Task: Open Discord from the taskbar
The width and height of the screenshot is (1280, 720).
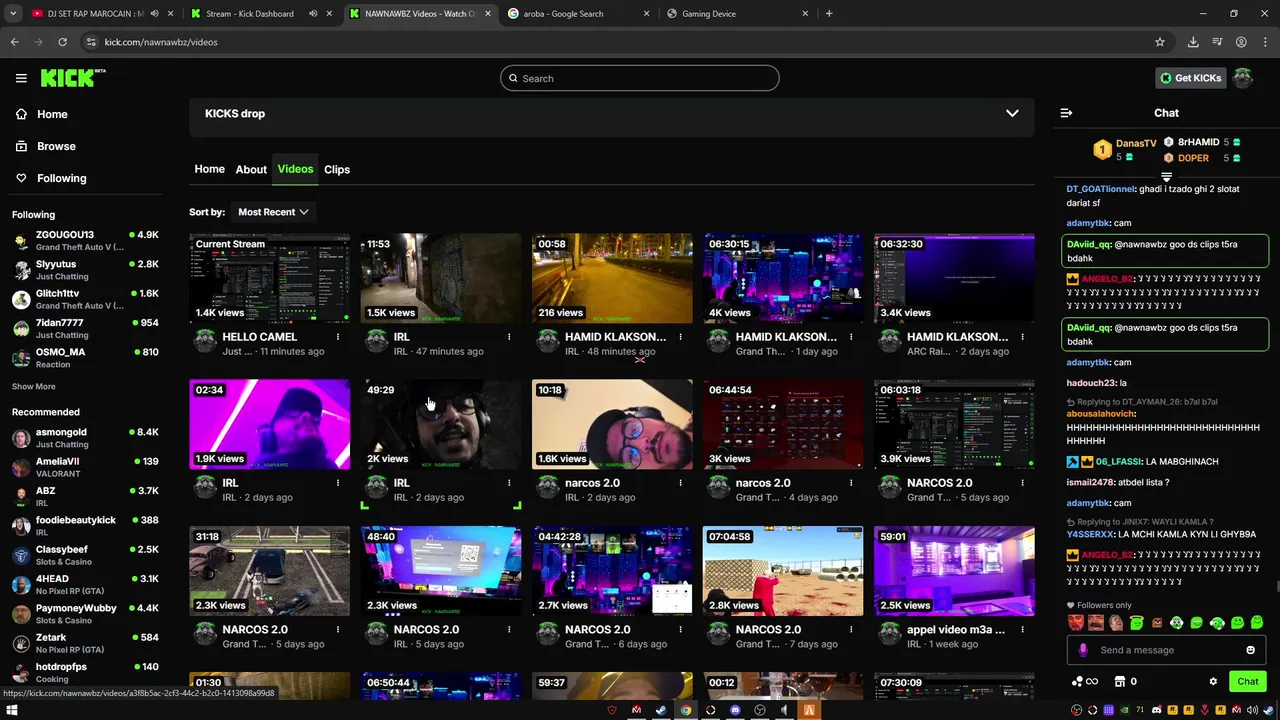Action: point(735,710)
